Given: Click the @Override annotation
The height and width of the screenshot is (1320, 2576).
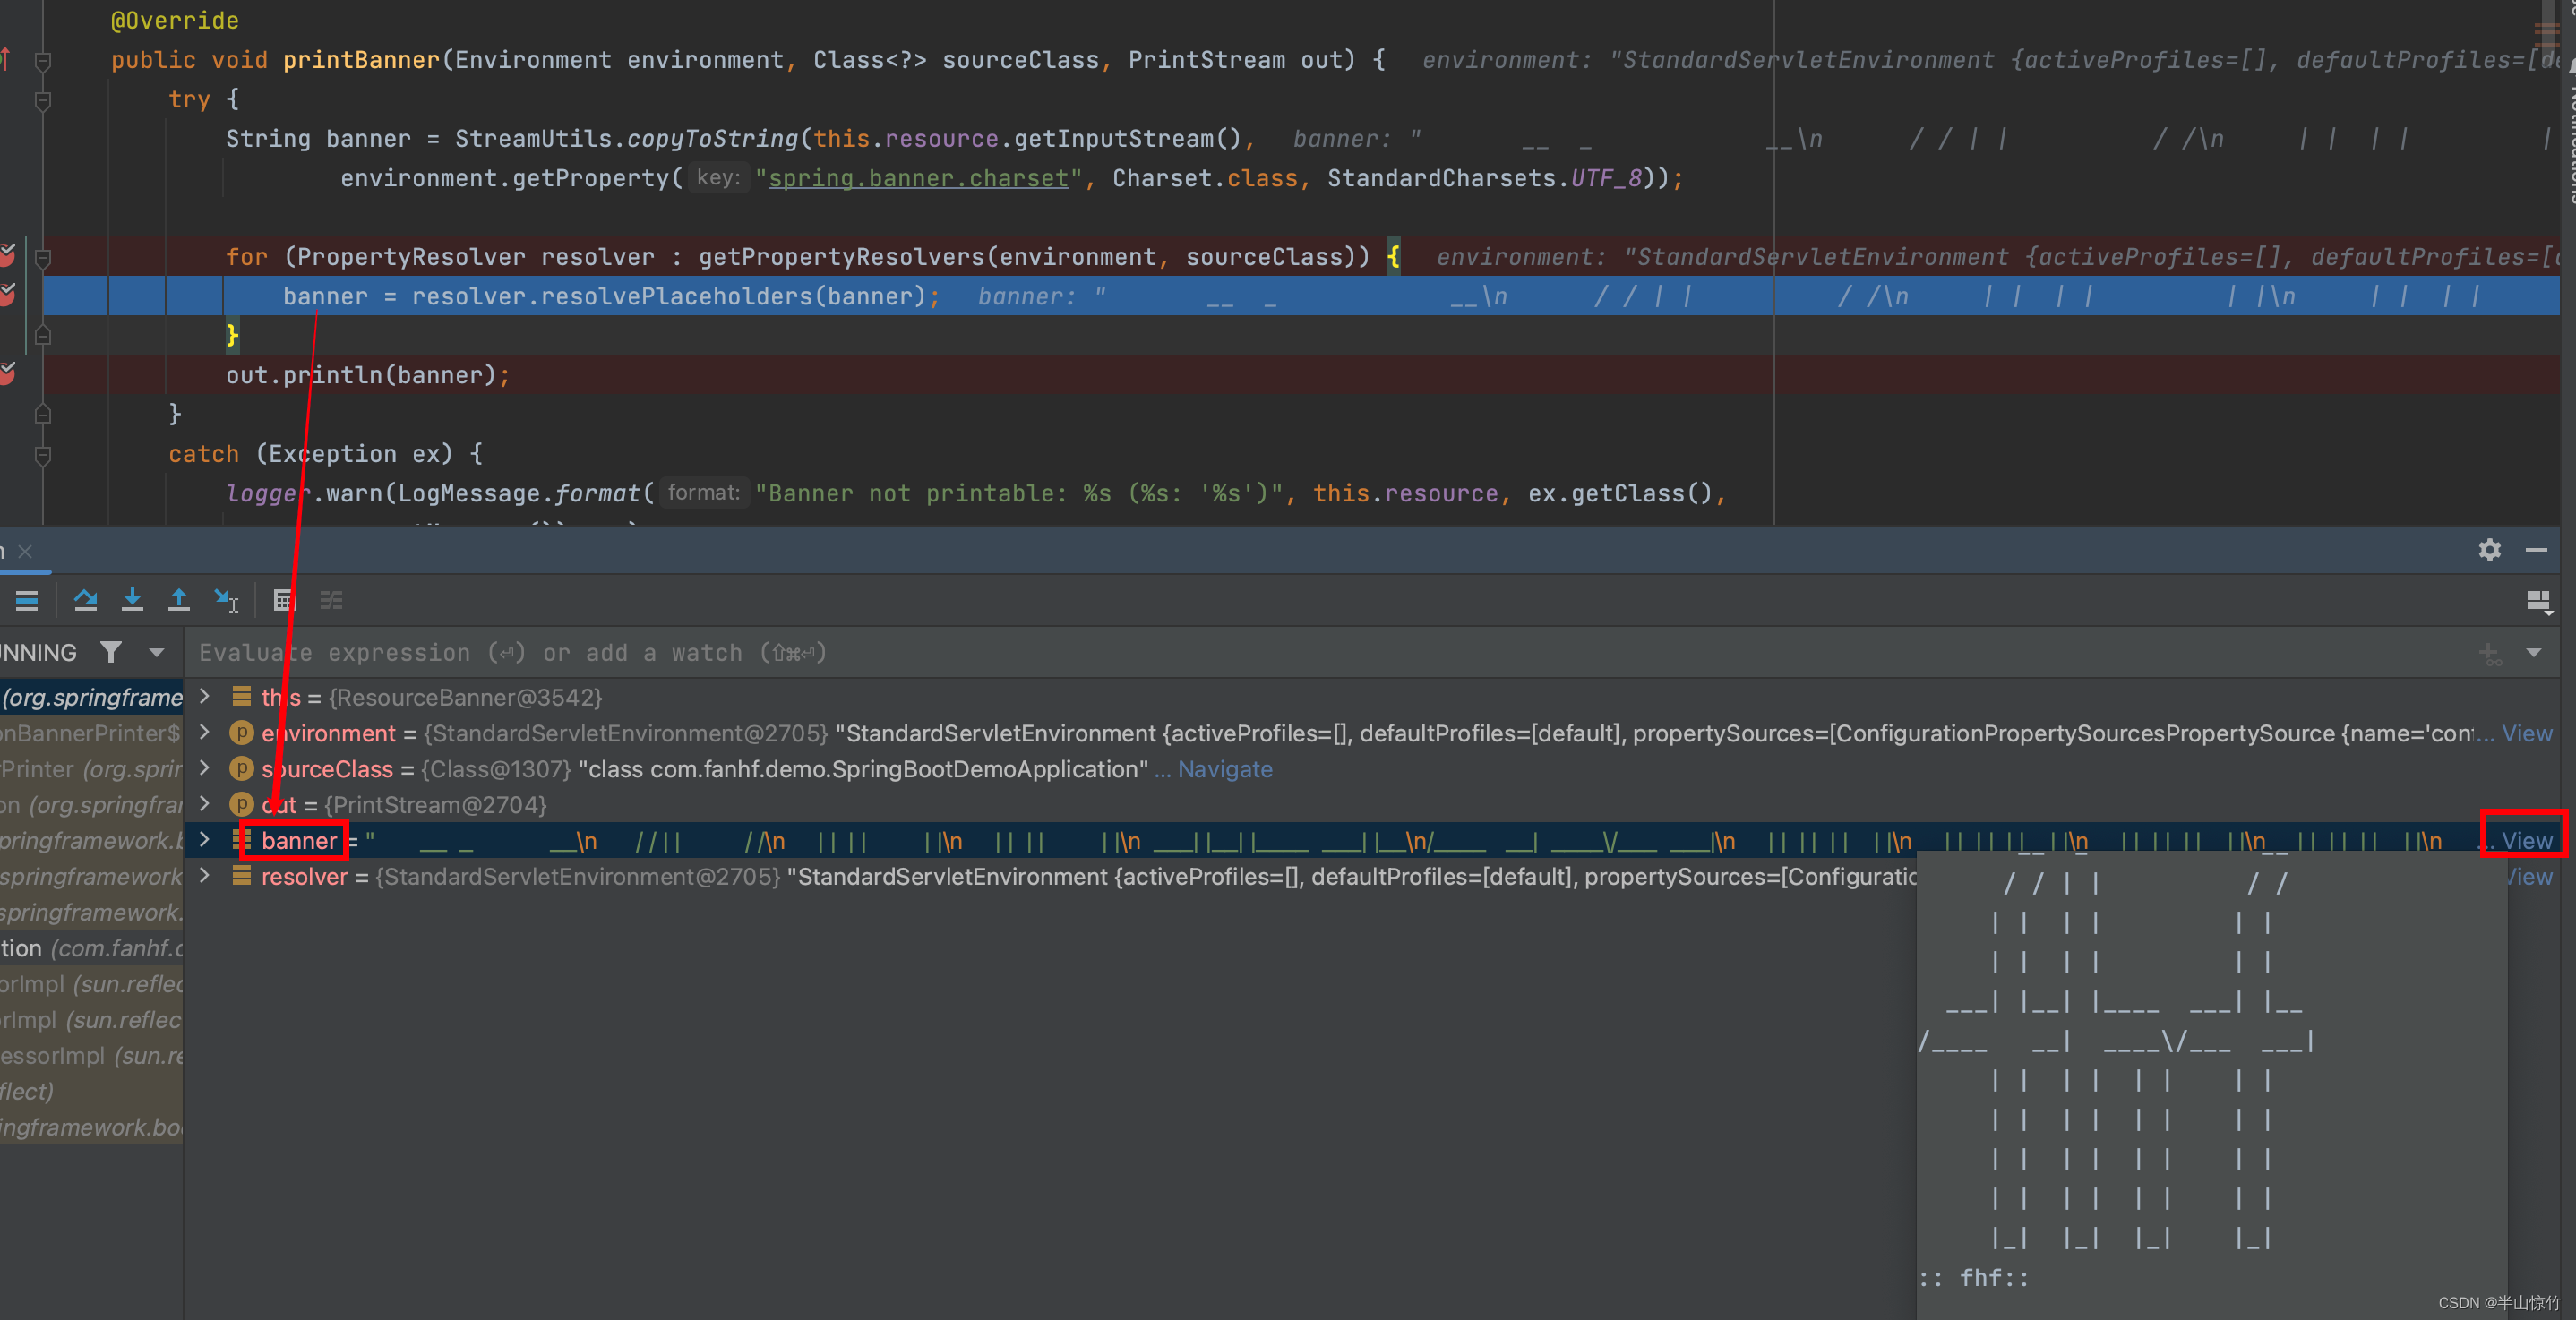Looking at the screenshot, I should coord(174,20).
